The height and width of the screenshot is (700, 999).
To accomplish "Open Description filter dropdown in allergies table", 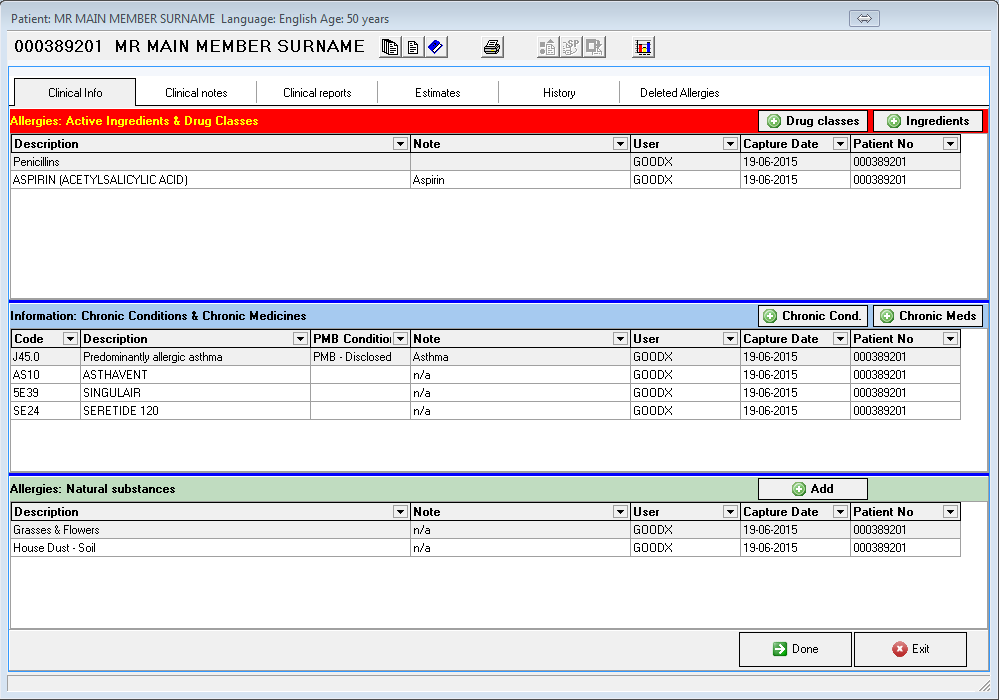I will click(400, 144).
